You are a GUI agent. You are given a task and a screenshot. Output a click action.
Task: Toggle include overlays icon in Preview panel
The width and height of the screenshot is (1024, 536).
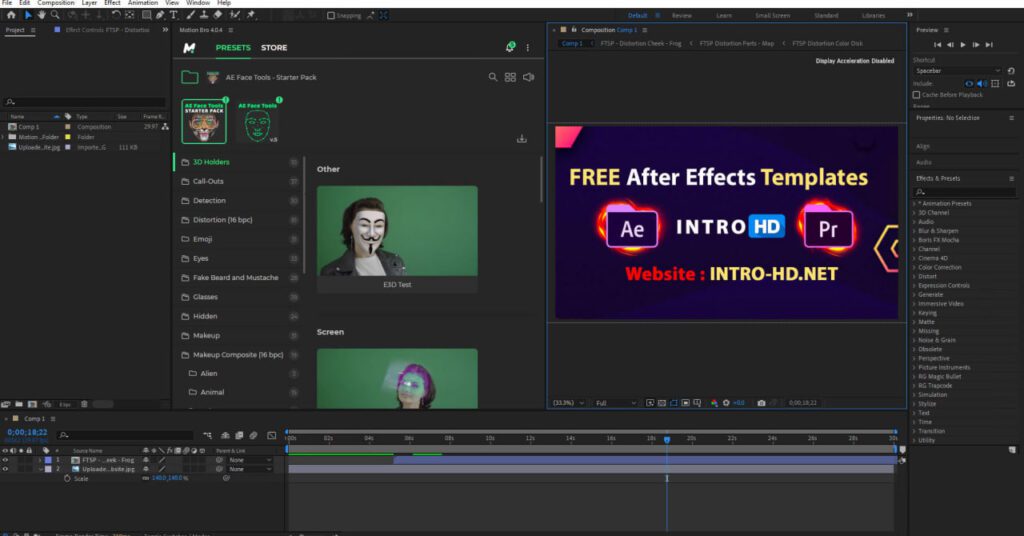995,84
